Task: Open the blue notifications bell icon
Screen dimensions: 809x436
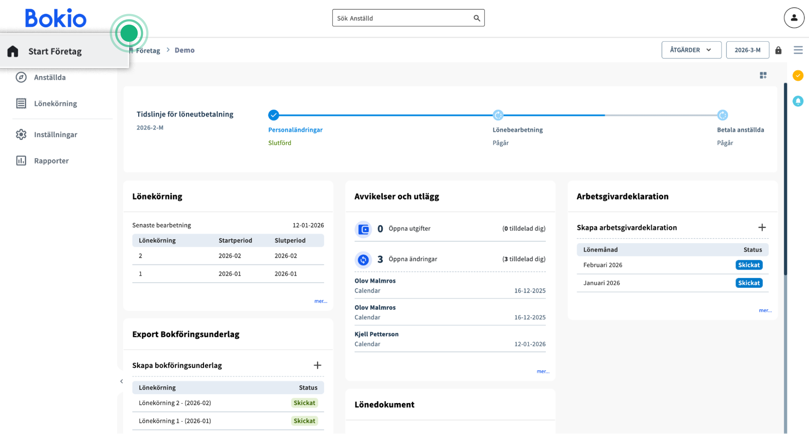Action: pos(797,101)
